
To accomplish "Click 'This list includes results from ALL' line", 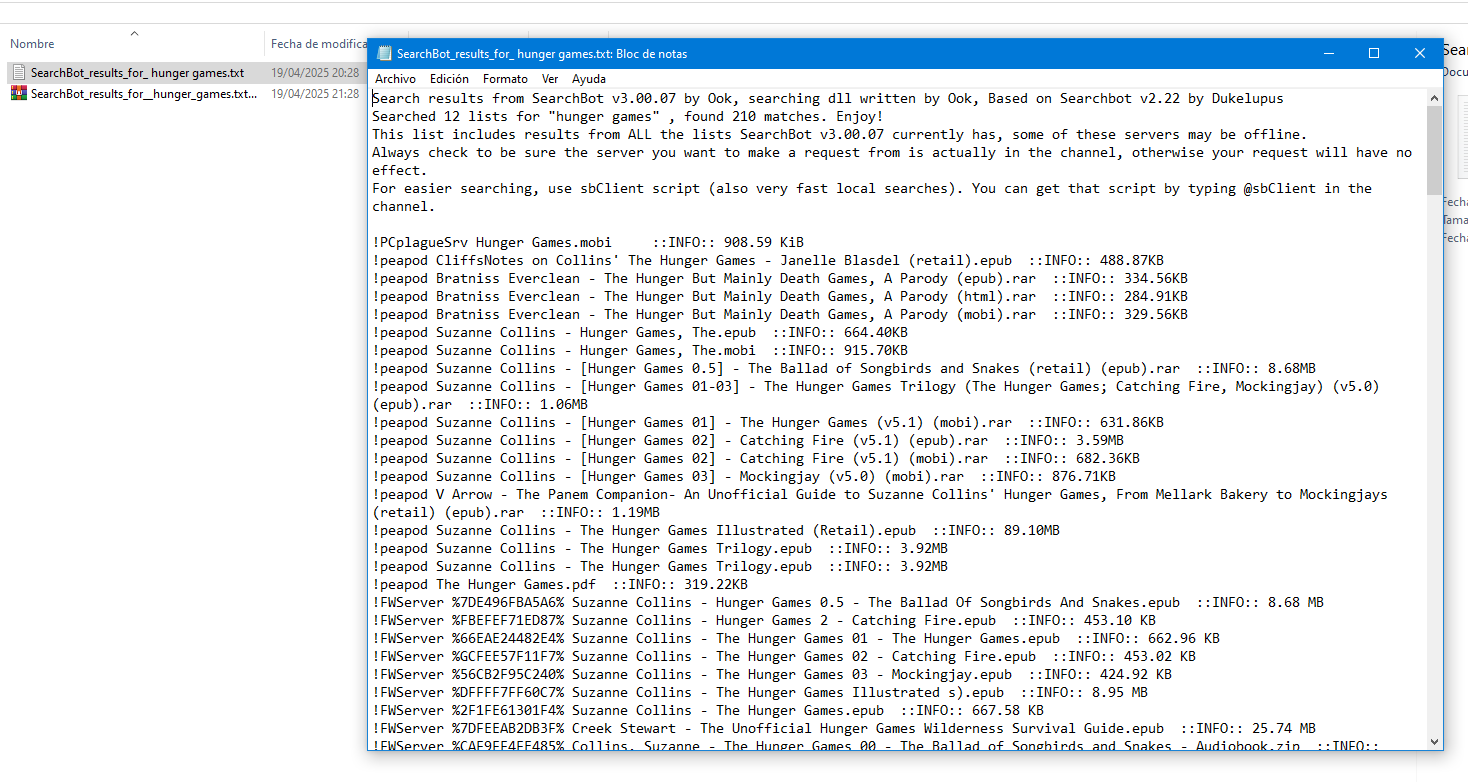I will [x=840, y=134].
